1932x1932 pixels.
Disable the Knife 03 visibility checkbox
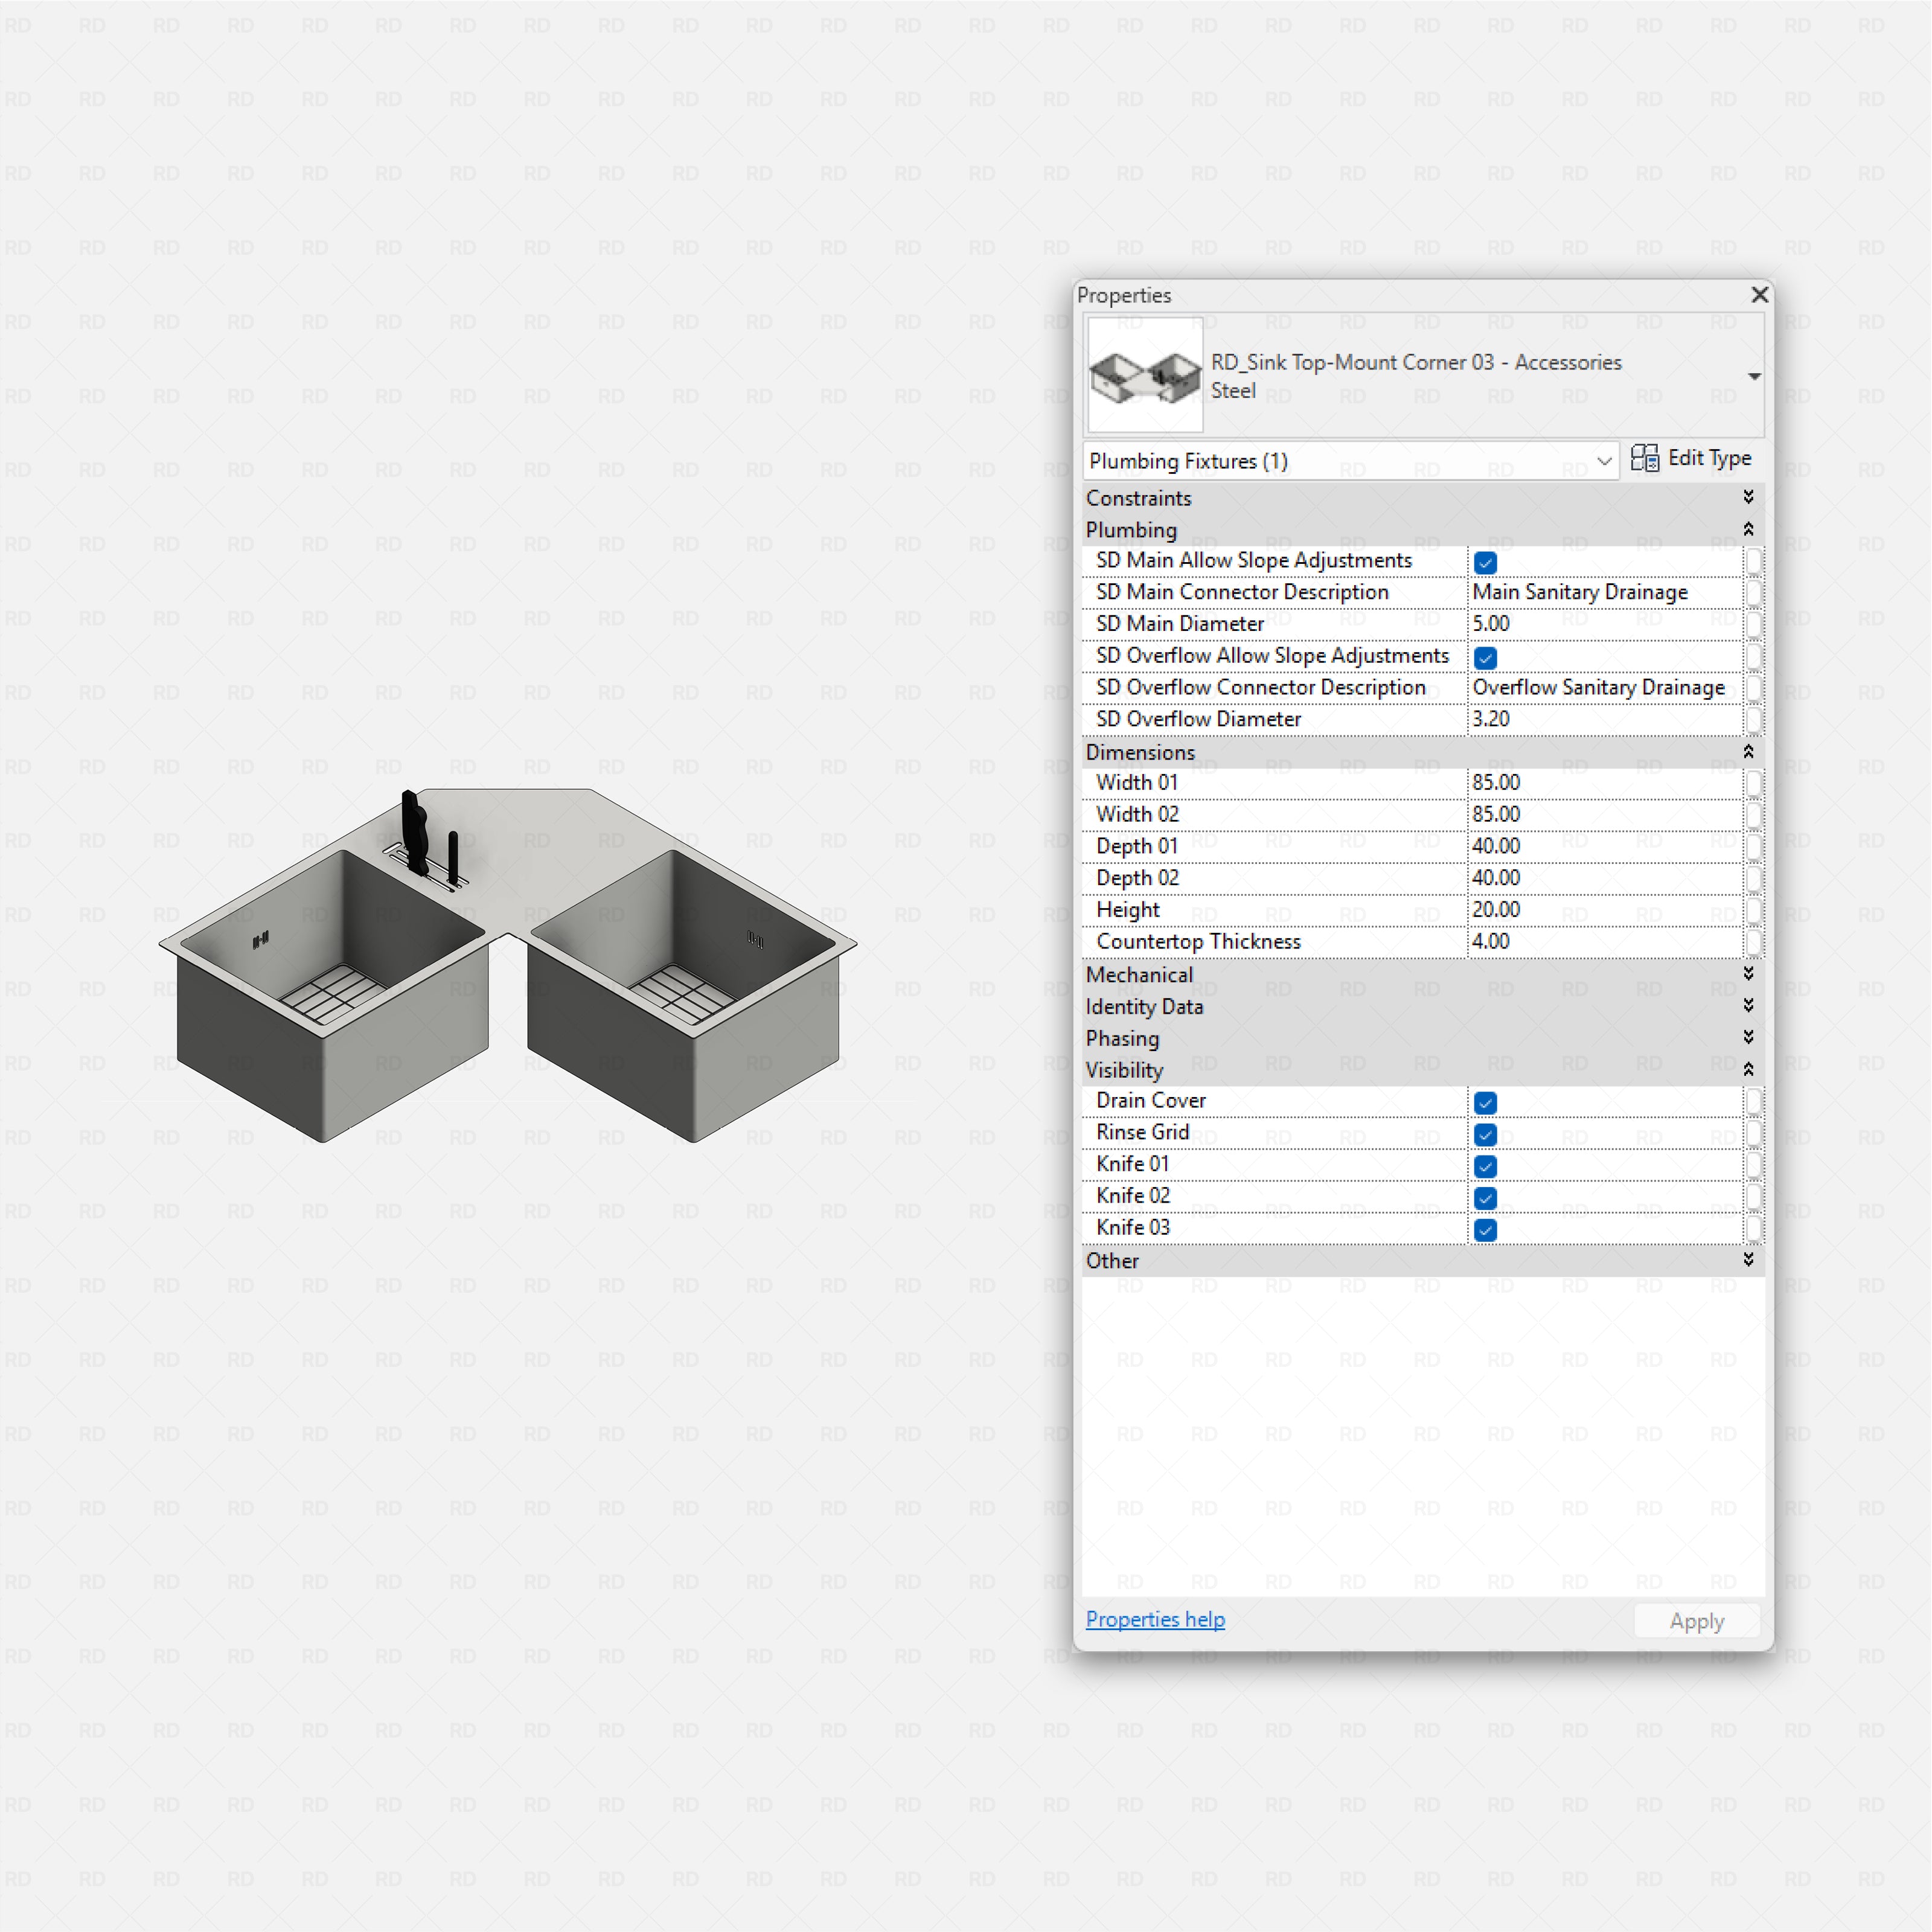(x=1486, y=1230)
